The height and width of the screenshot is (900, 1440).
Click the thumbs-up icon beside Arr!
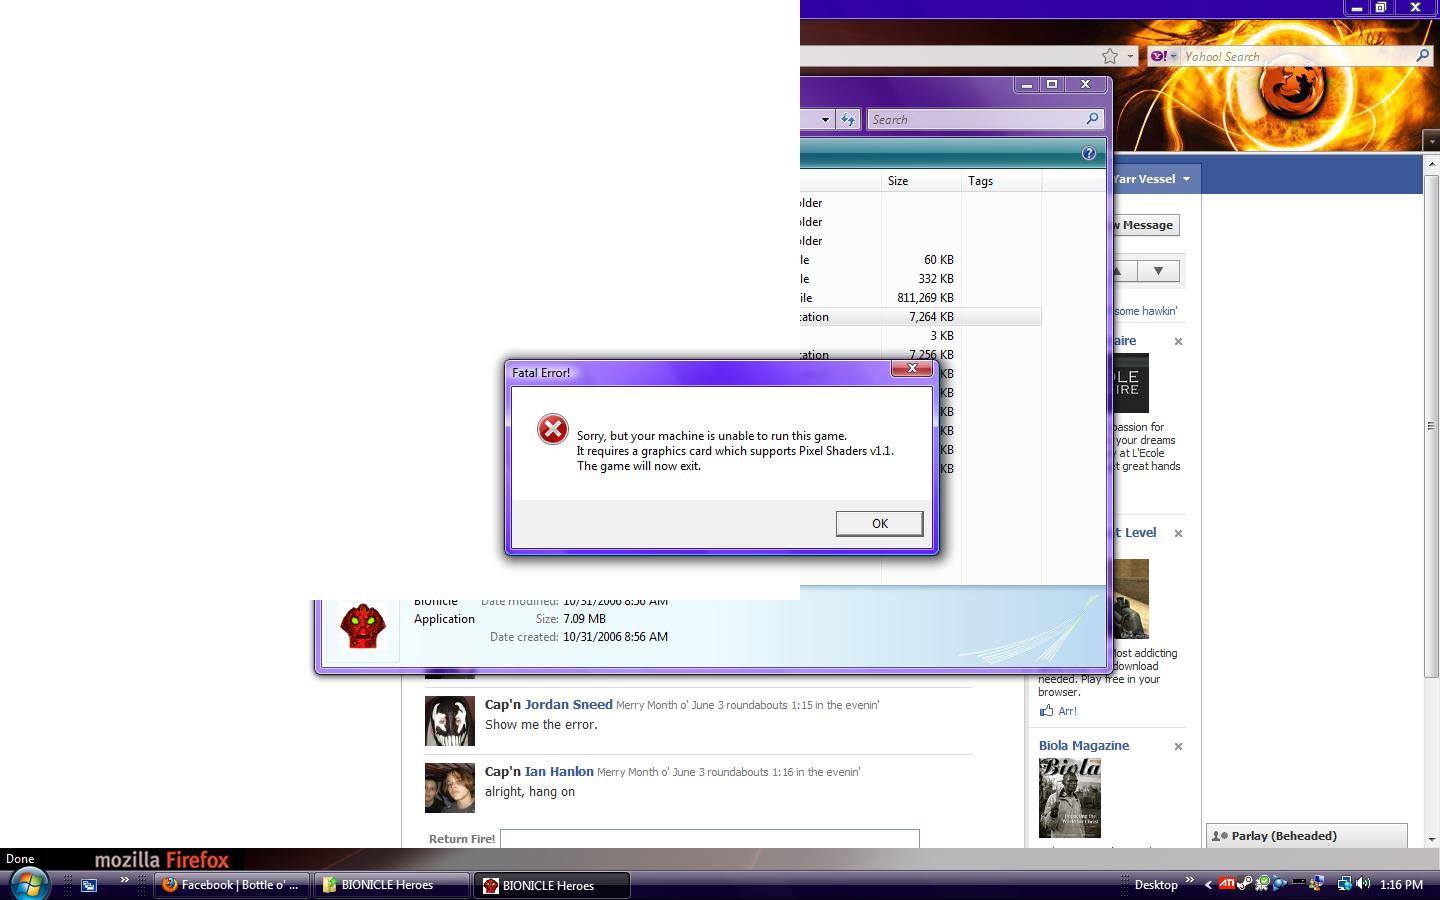(x=1046, y=711)
